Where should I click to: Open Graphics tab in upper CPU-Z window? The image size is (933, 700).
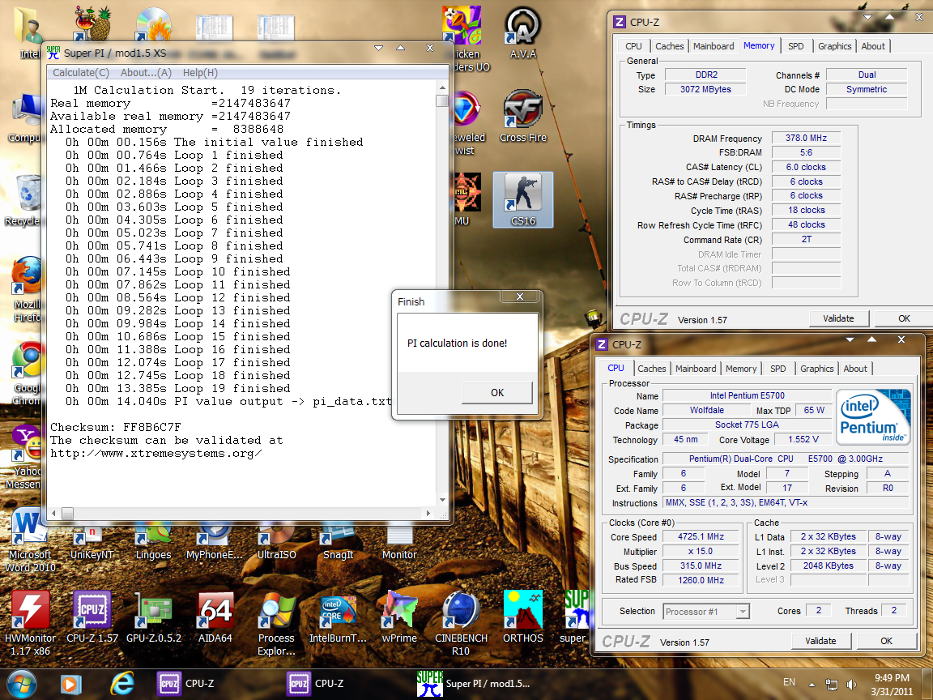click(x=834, y=46)
